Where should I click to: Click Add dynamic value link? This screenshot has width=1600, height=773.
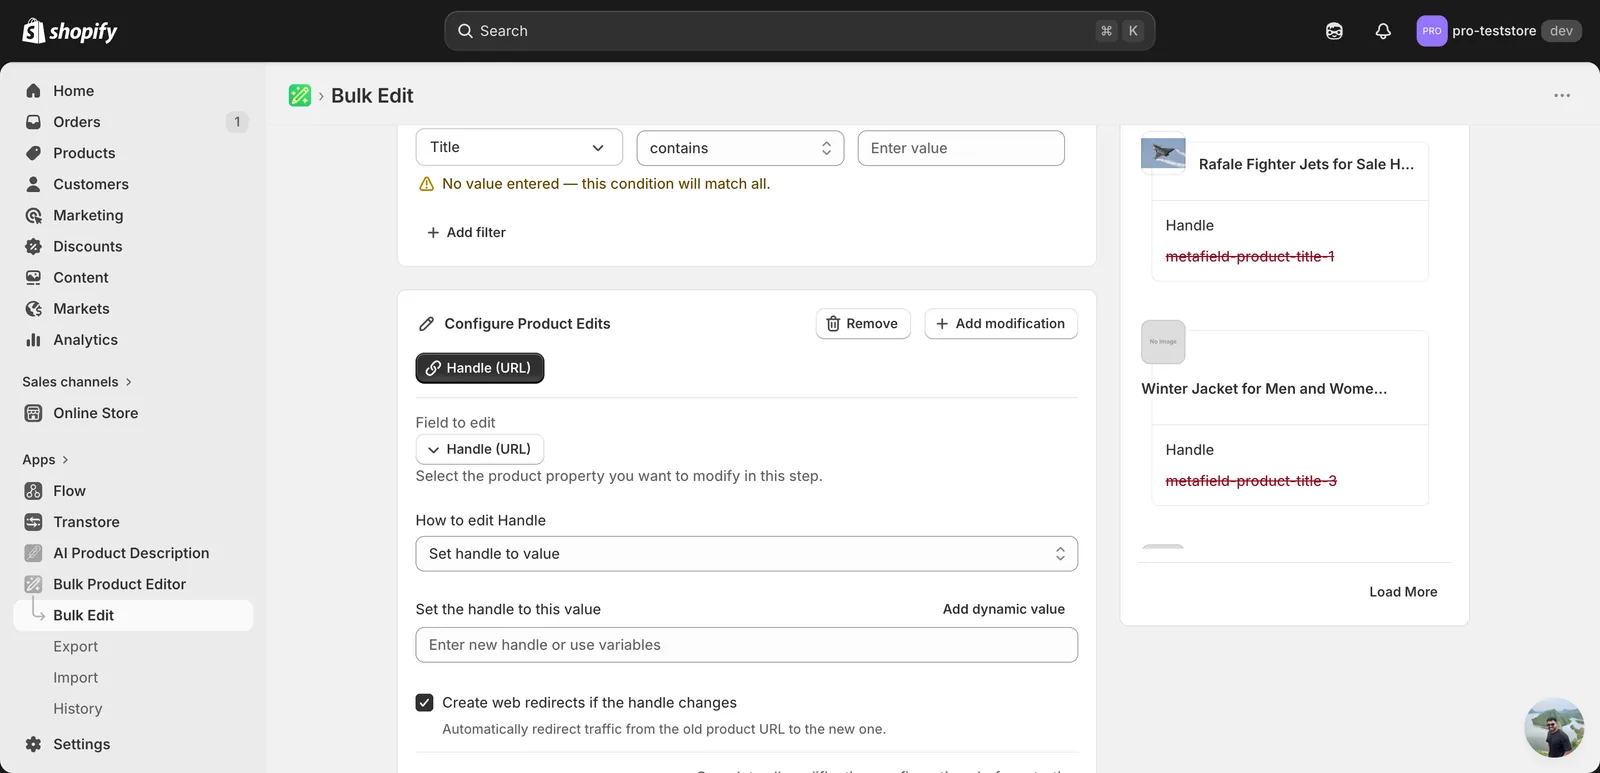[1004, 609]
